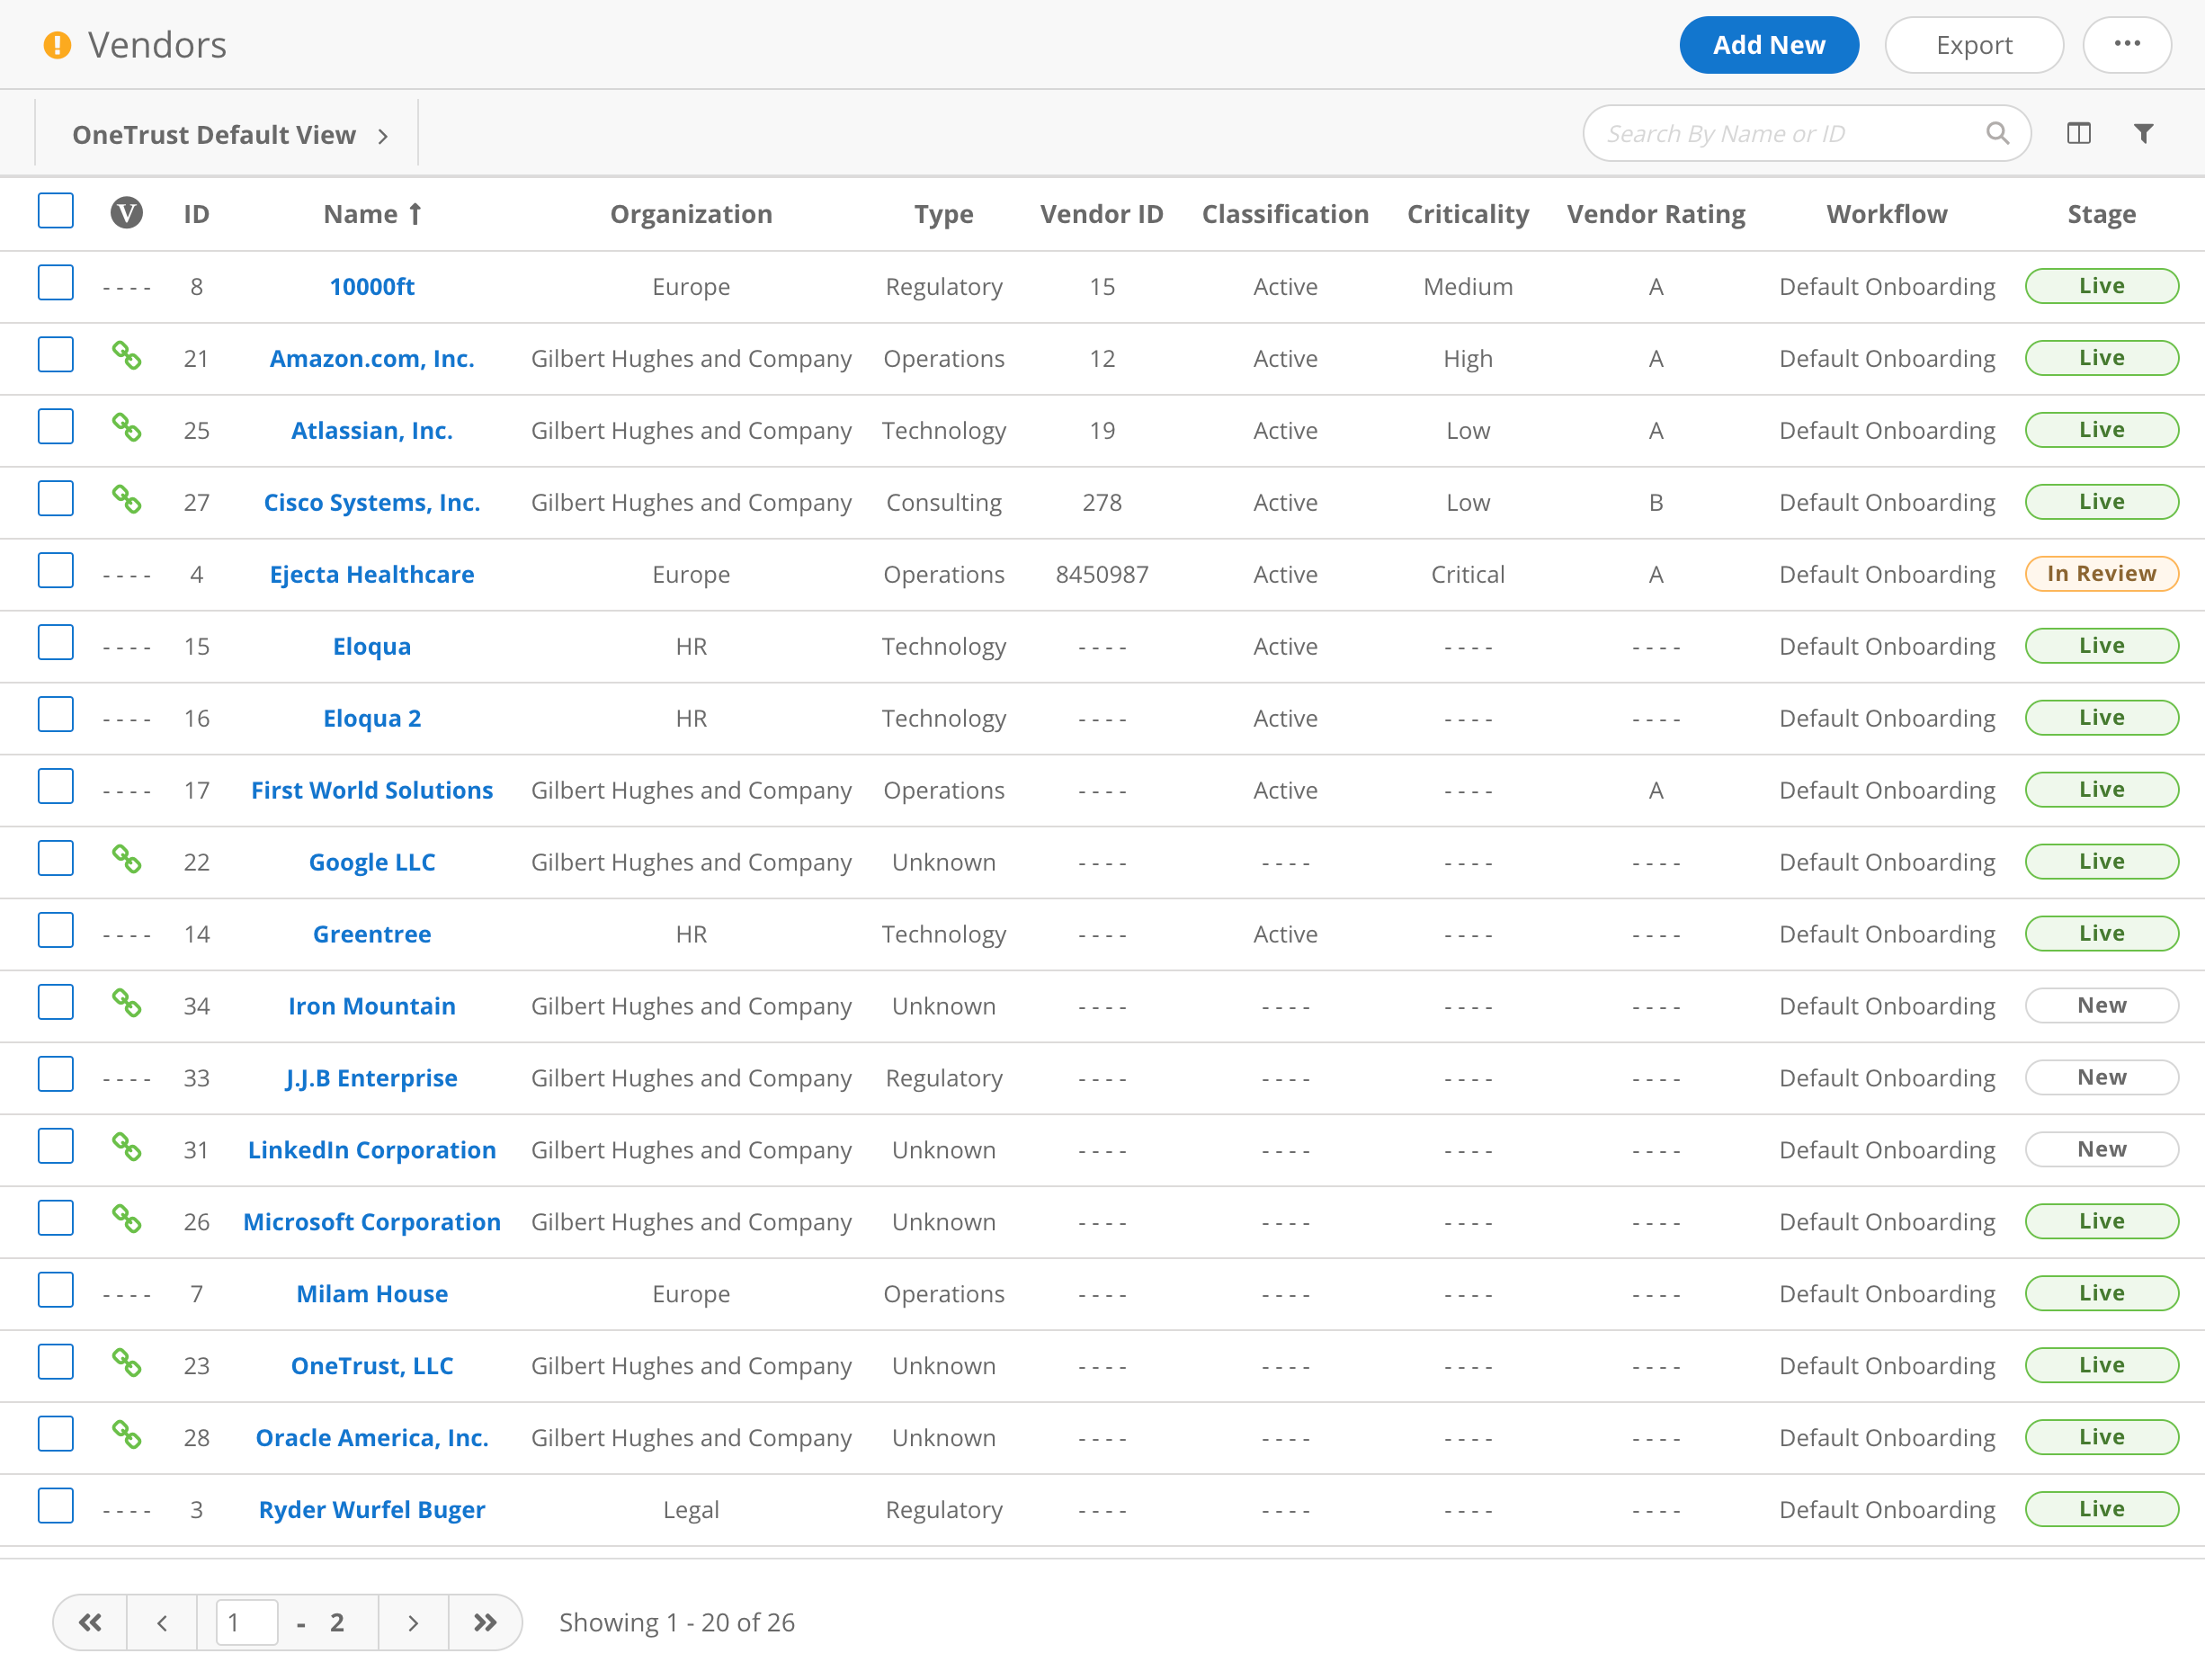The width and height of the screenshot is (2205, 1680).
Task: Jump to last page with double chevron
Action: pos(485,1622)
